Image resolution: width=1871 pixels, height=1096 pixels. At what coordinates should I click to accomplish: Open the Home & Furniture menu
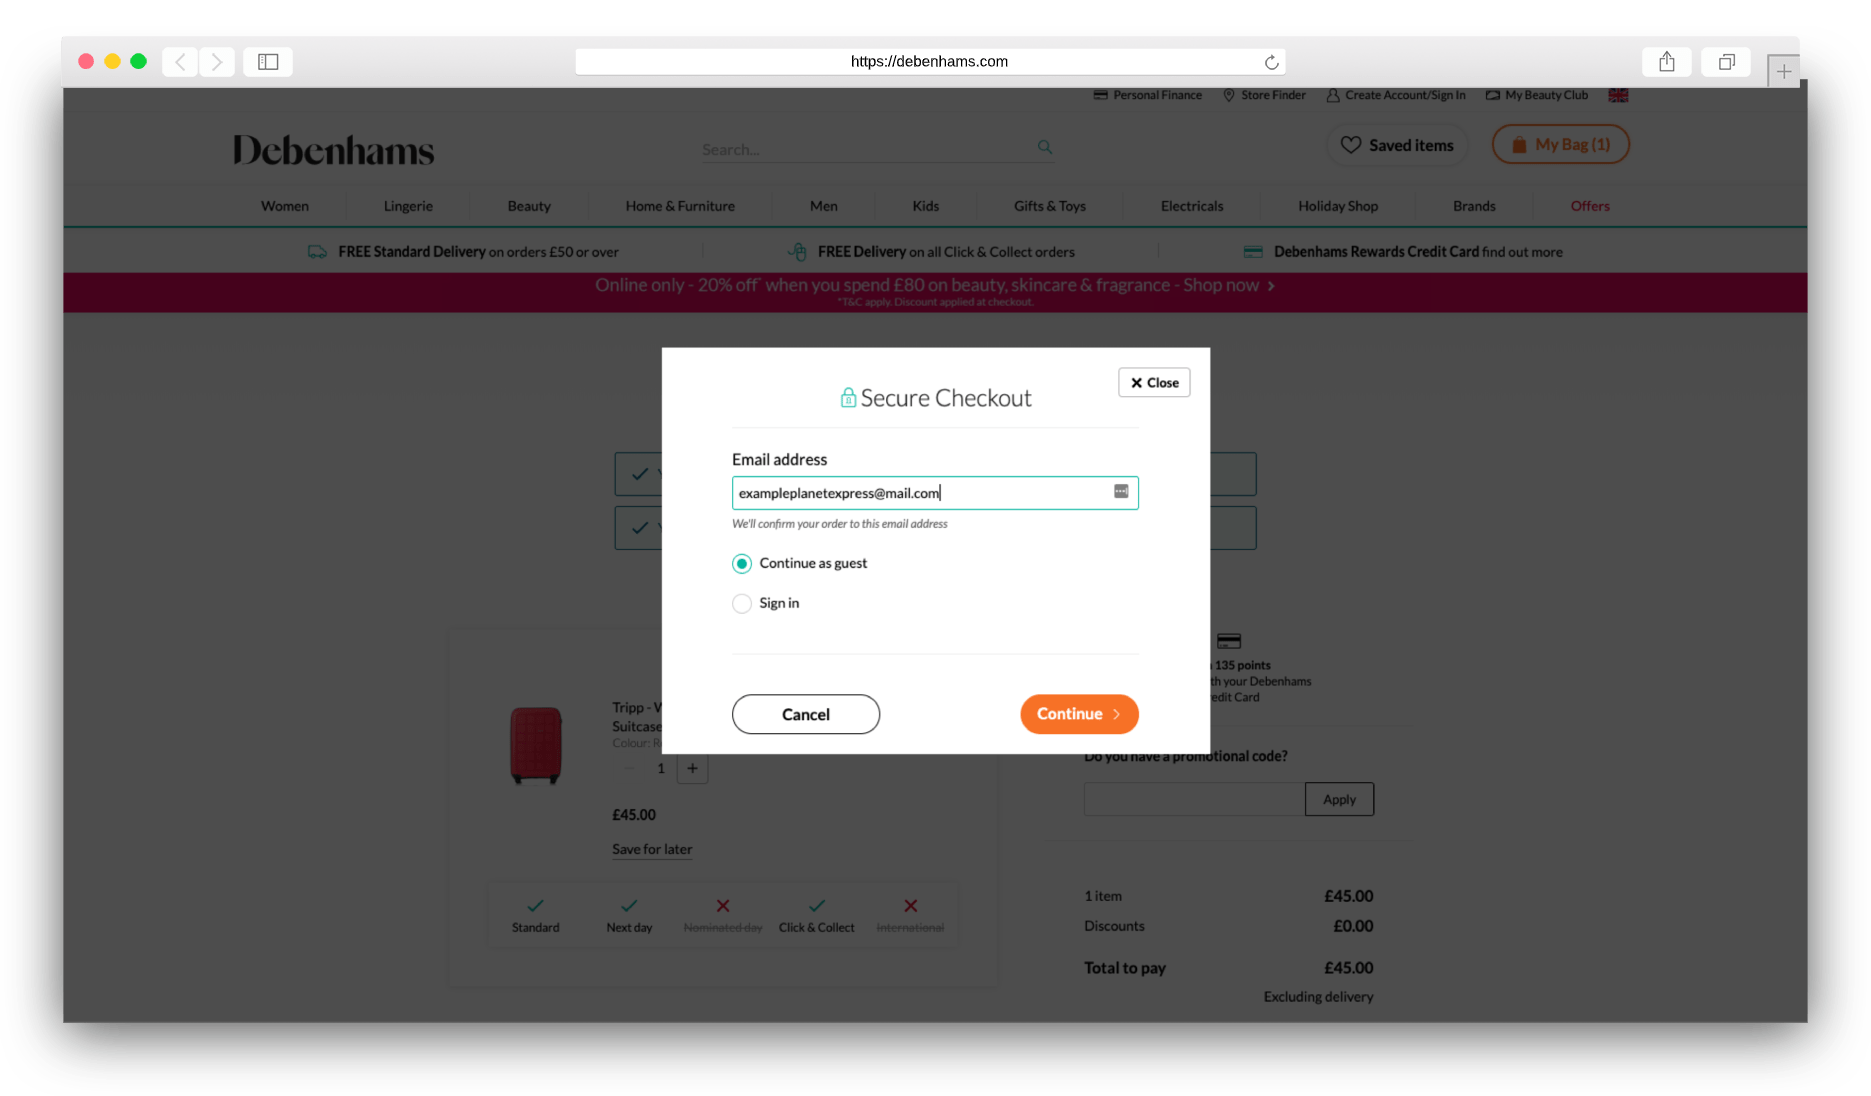point(679,206)
